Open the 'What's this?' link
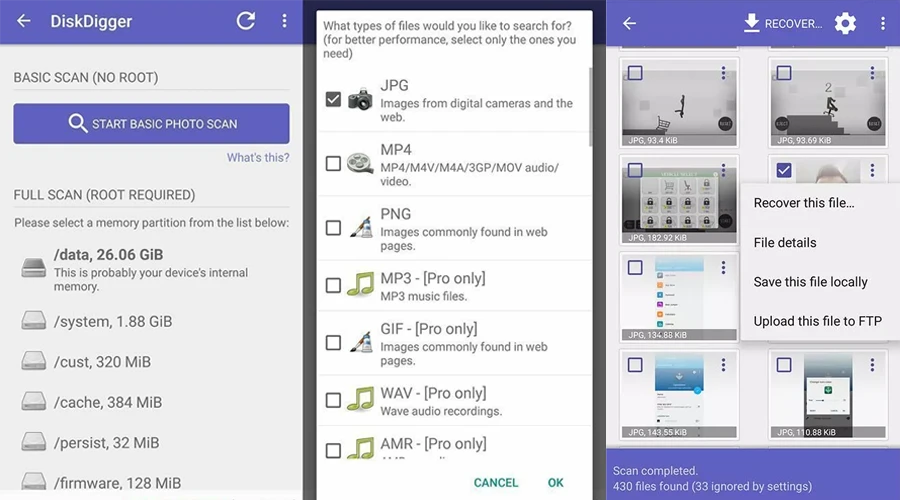The height and width of the screenshot is (500, 900). pyautogui.click(x=258, y=157)
